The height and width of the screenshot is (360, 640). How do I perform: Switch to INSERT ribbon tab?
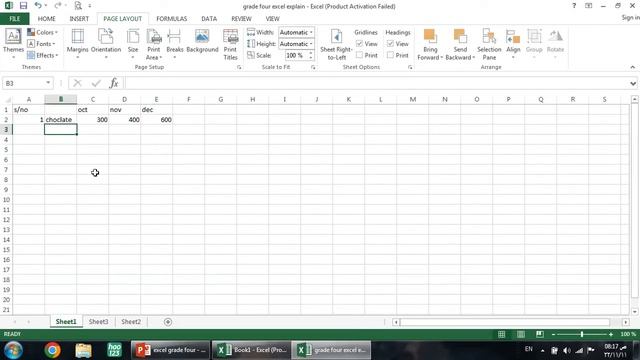click(79, 19)
